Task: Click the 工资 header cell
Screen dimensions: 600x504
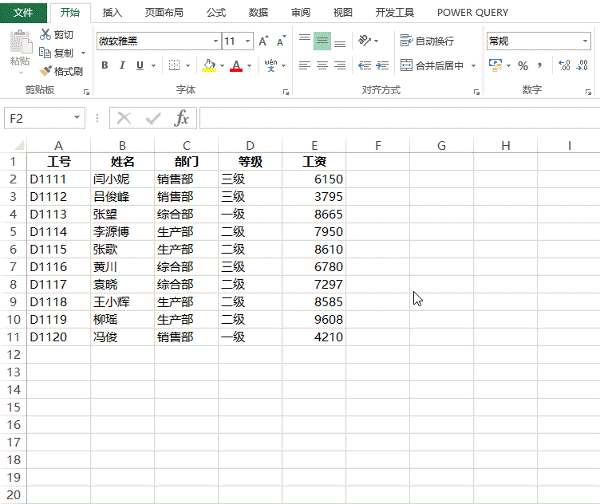Action: tap(314, 161)
